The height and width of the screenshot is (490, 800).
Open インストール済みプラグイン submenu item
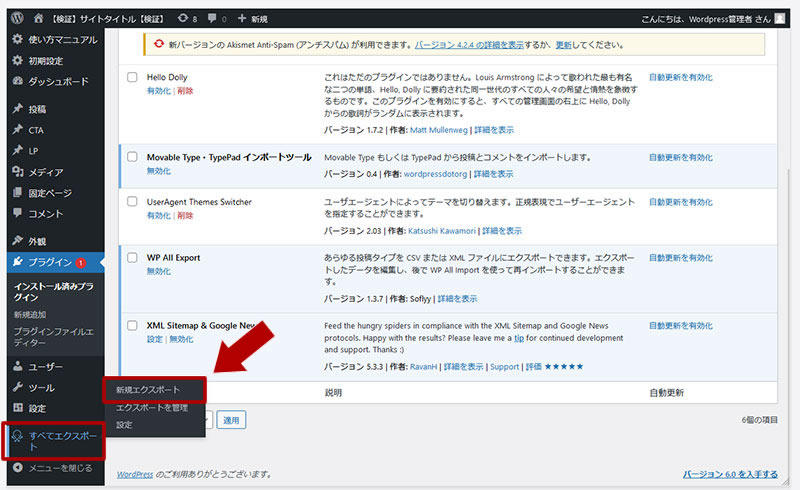pyautogui.click(x=54, y=291)
